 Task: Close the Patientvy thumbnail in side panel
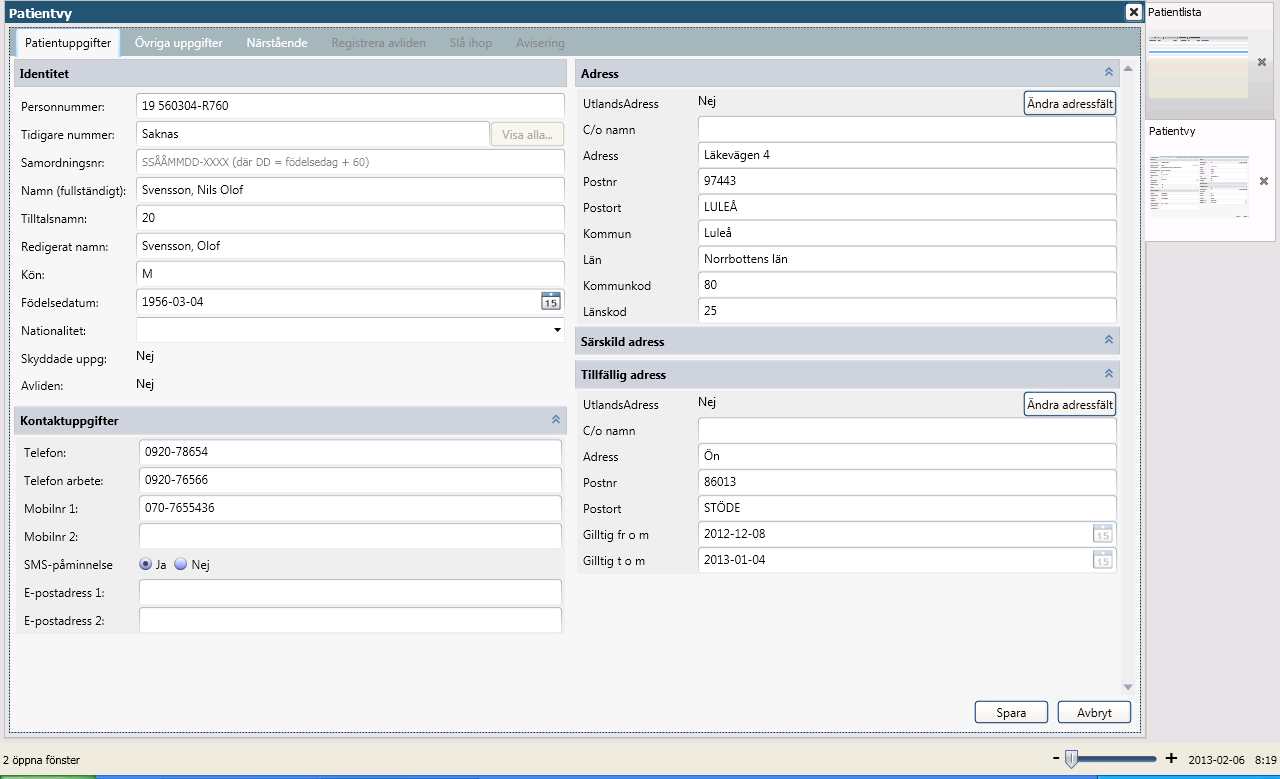1264,181
